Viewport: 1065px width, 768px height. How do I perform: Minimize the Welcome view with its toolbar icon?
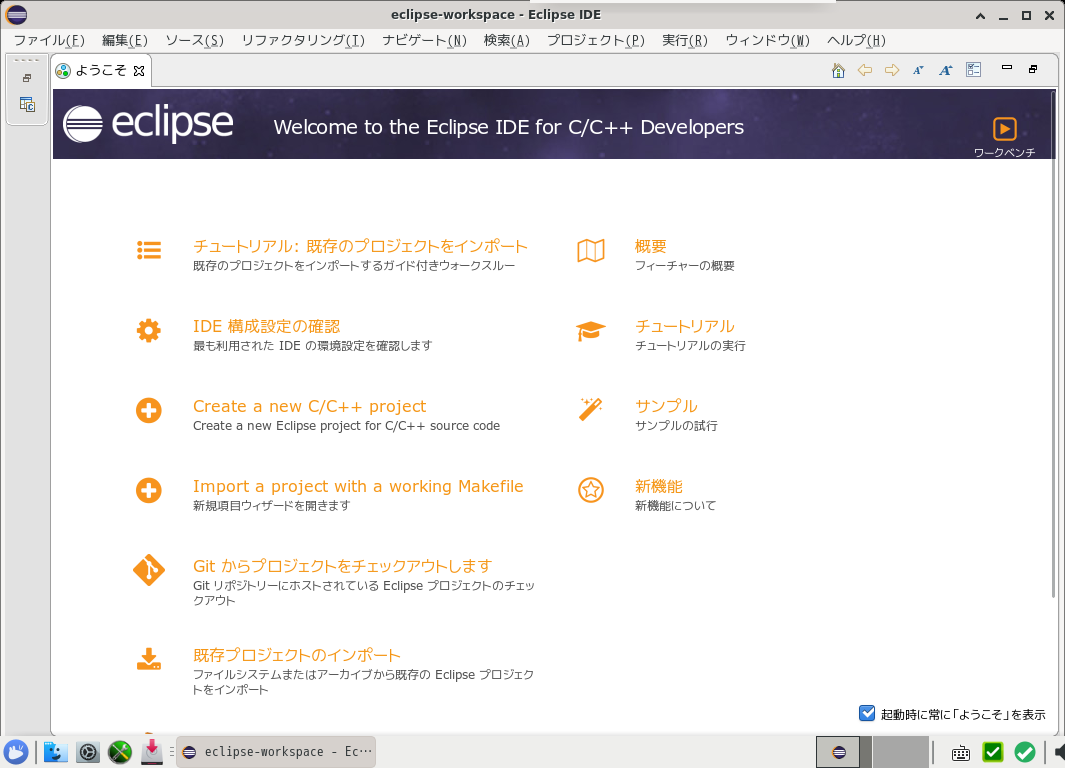pos(1007,68)
